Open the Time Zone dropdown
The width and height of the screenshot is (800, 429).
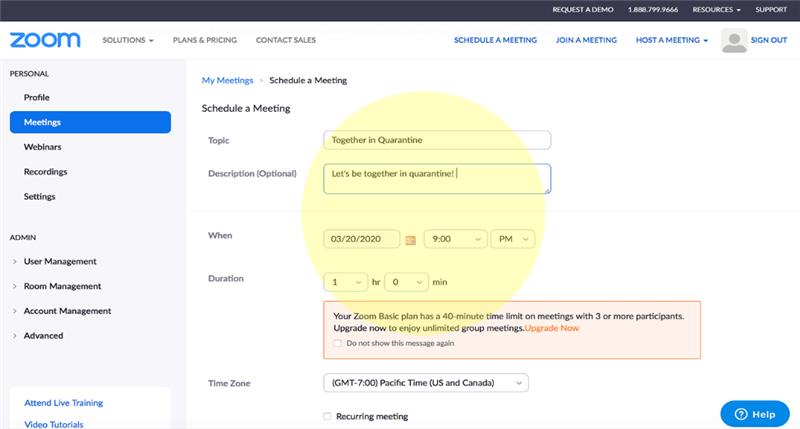tap(426, 383)
